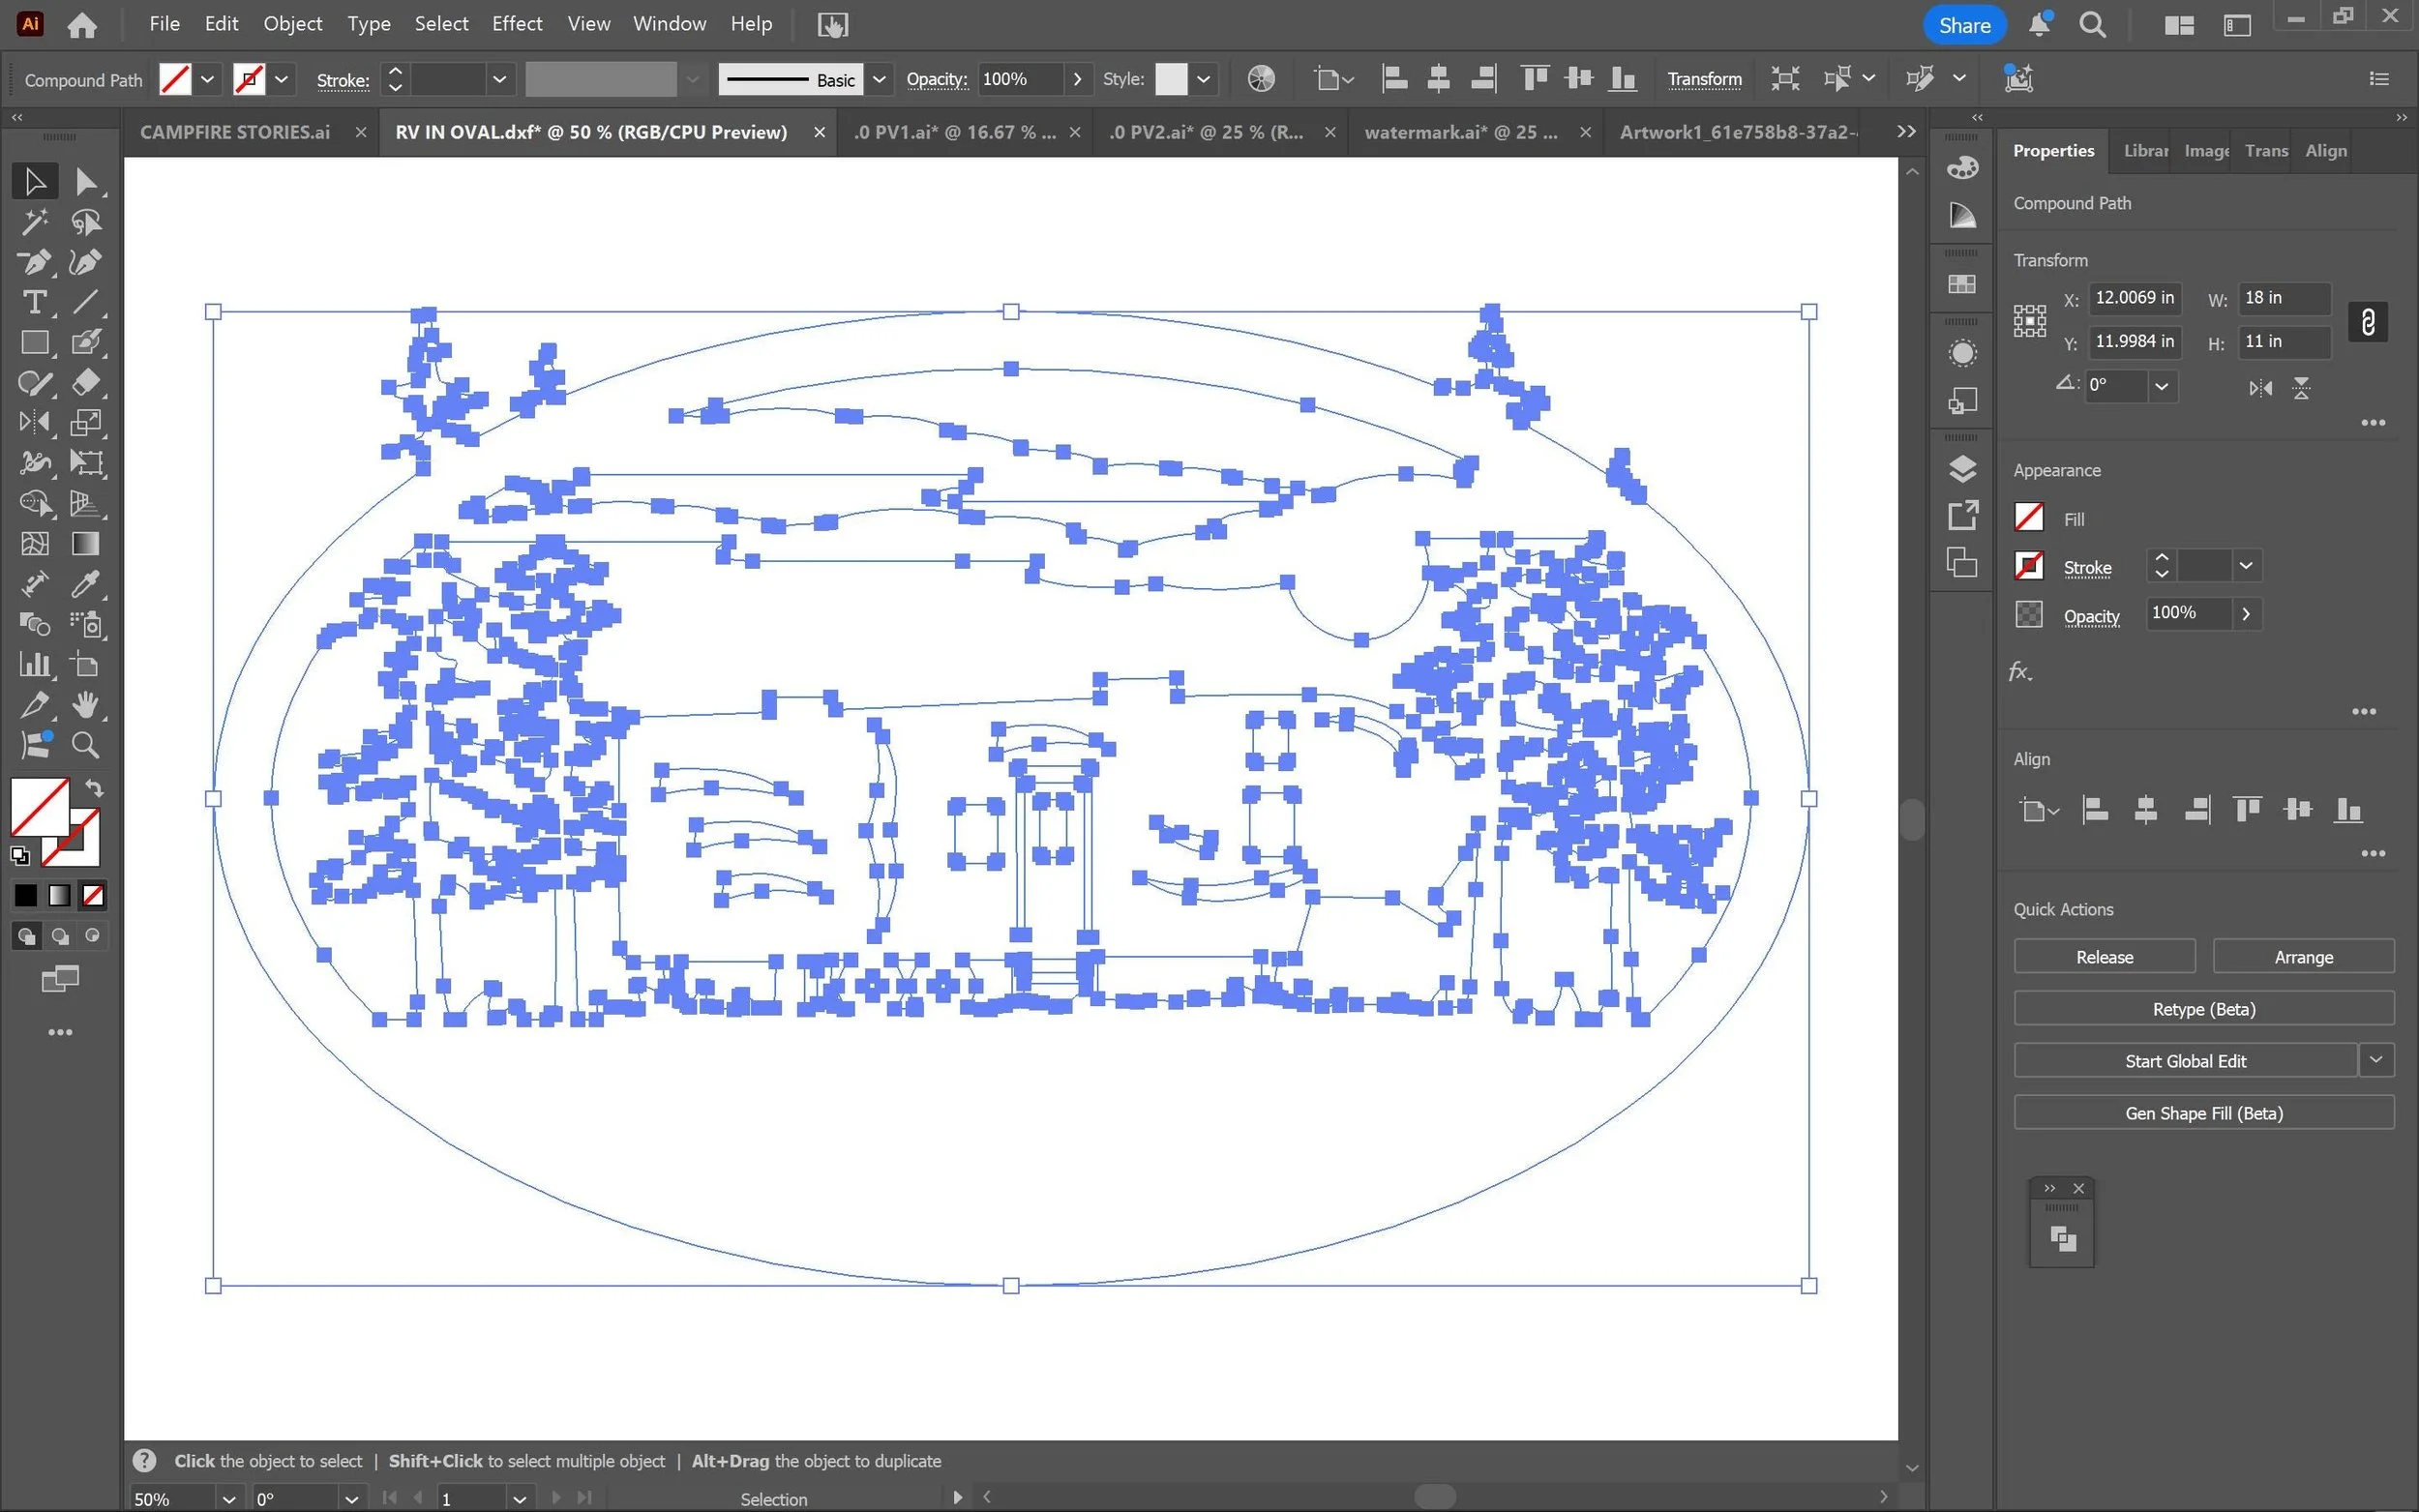Select the Direct Selection tool
The height and width of the screenshot is (1512, 2419).
[x=85, y=182]
